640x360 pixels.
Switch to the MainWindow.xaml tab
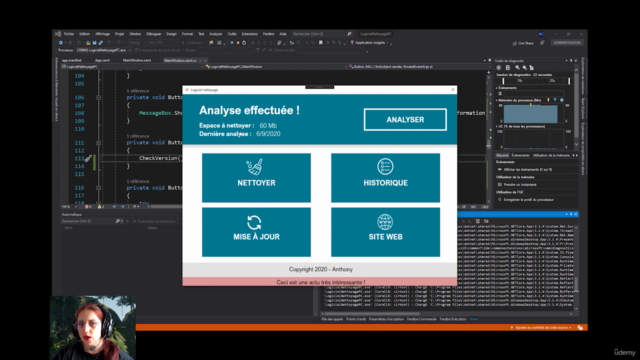(x=137, y=60)
